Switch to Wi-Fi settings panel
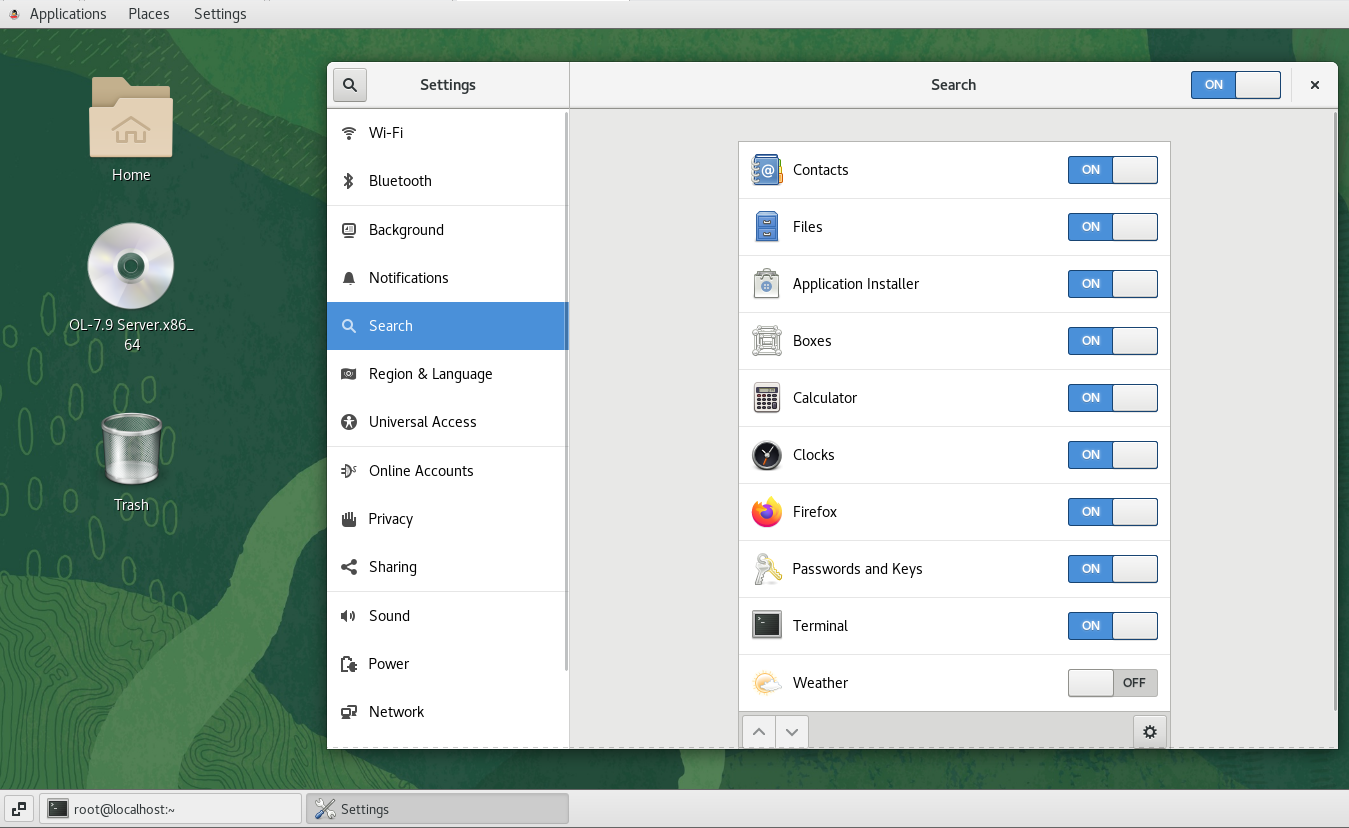1349x828 pixels. tap(447, 133)
